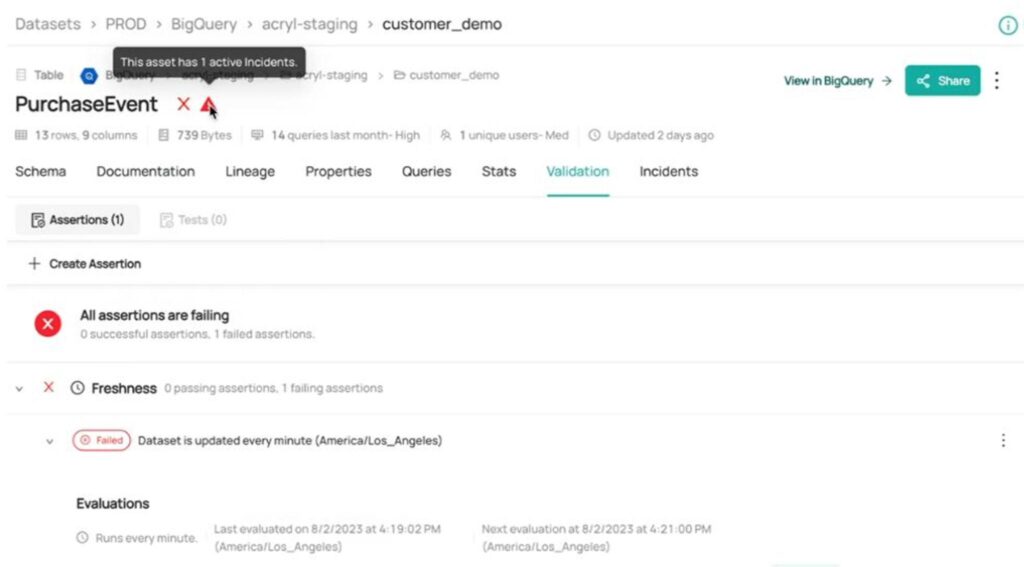Open the three-dot menu next to Share
The height and width of the screenshot is (567, 1024).
[997, 81]
